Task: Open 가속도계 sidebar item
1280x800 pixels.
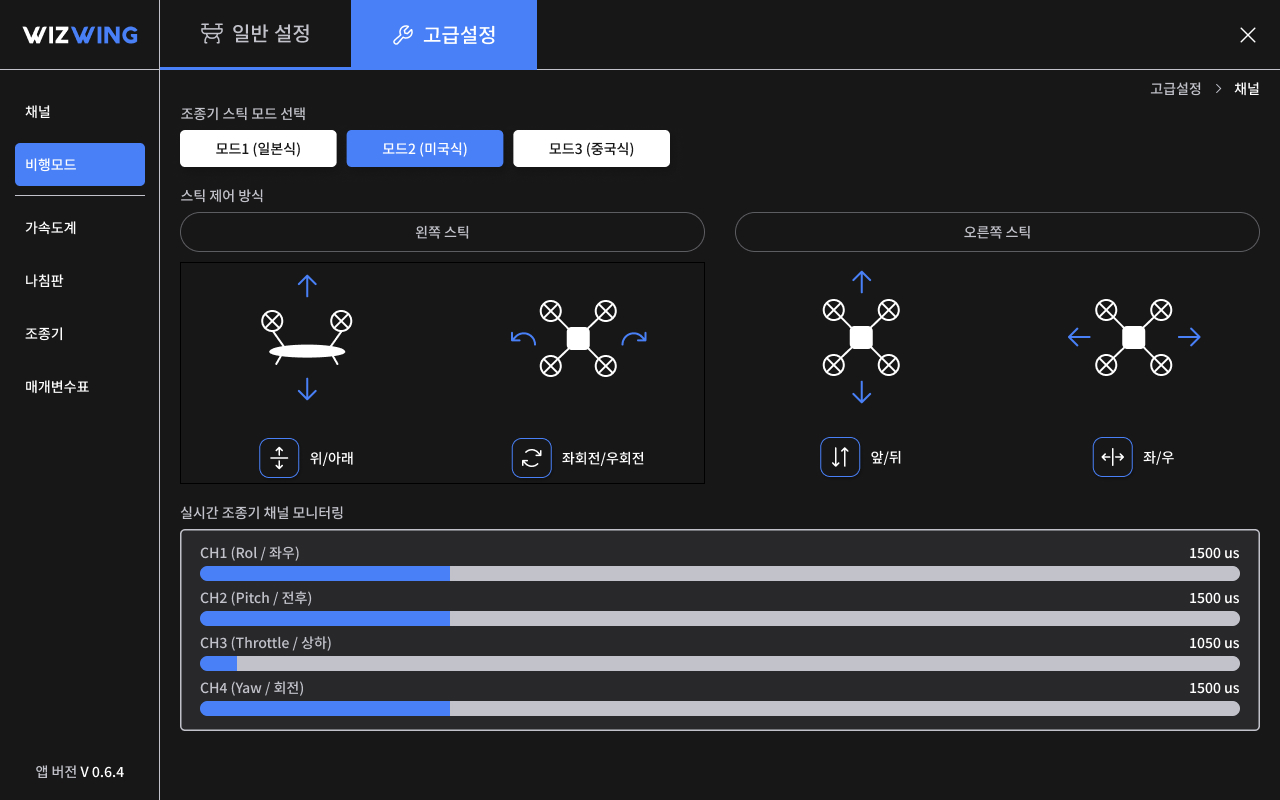Action: [x=80, y=228]
